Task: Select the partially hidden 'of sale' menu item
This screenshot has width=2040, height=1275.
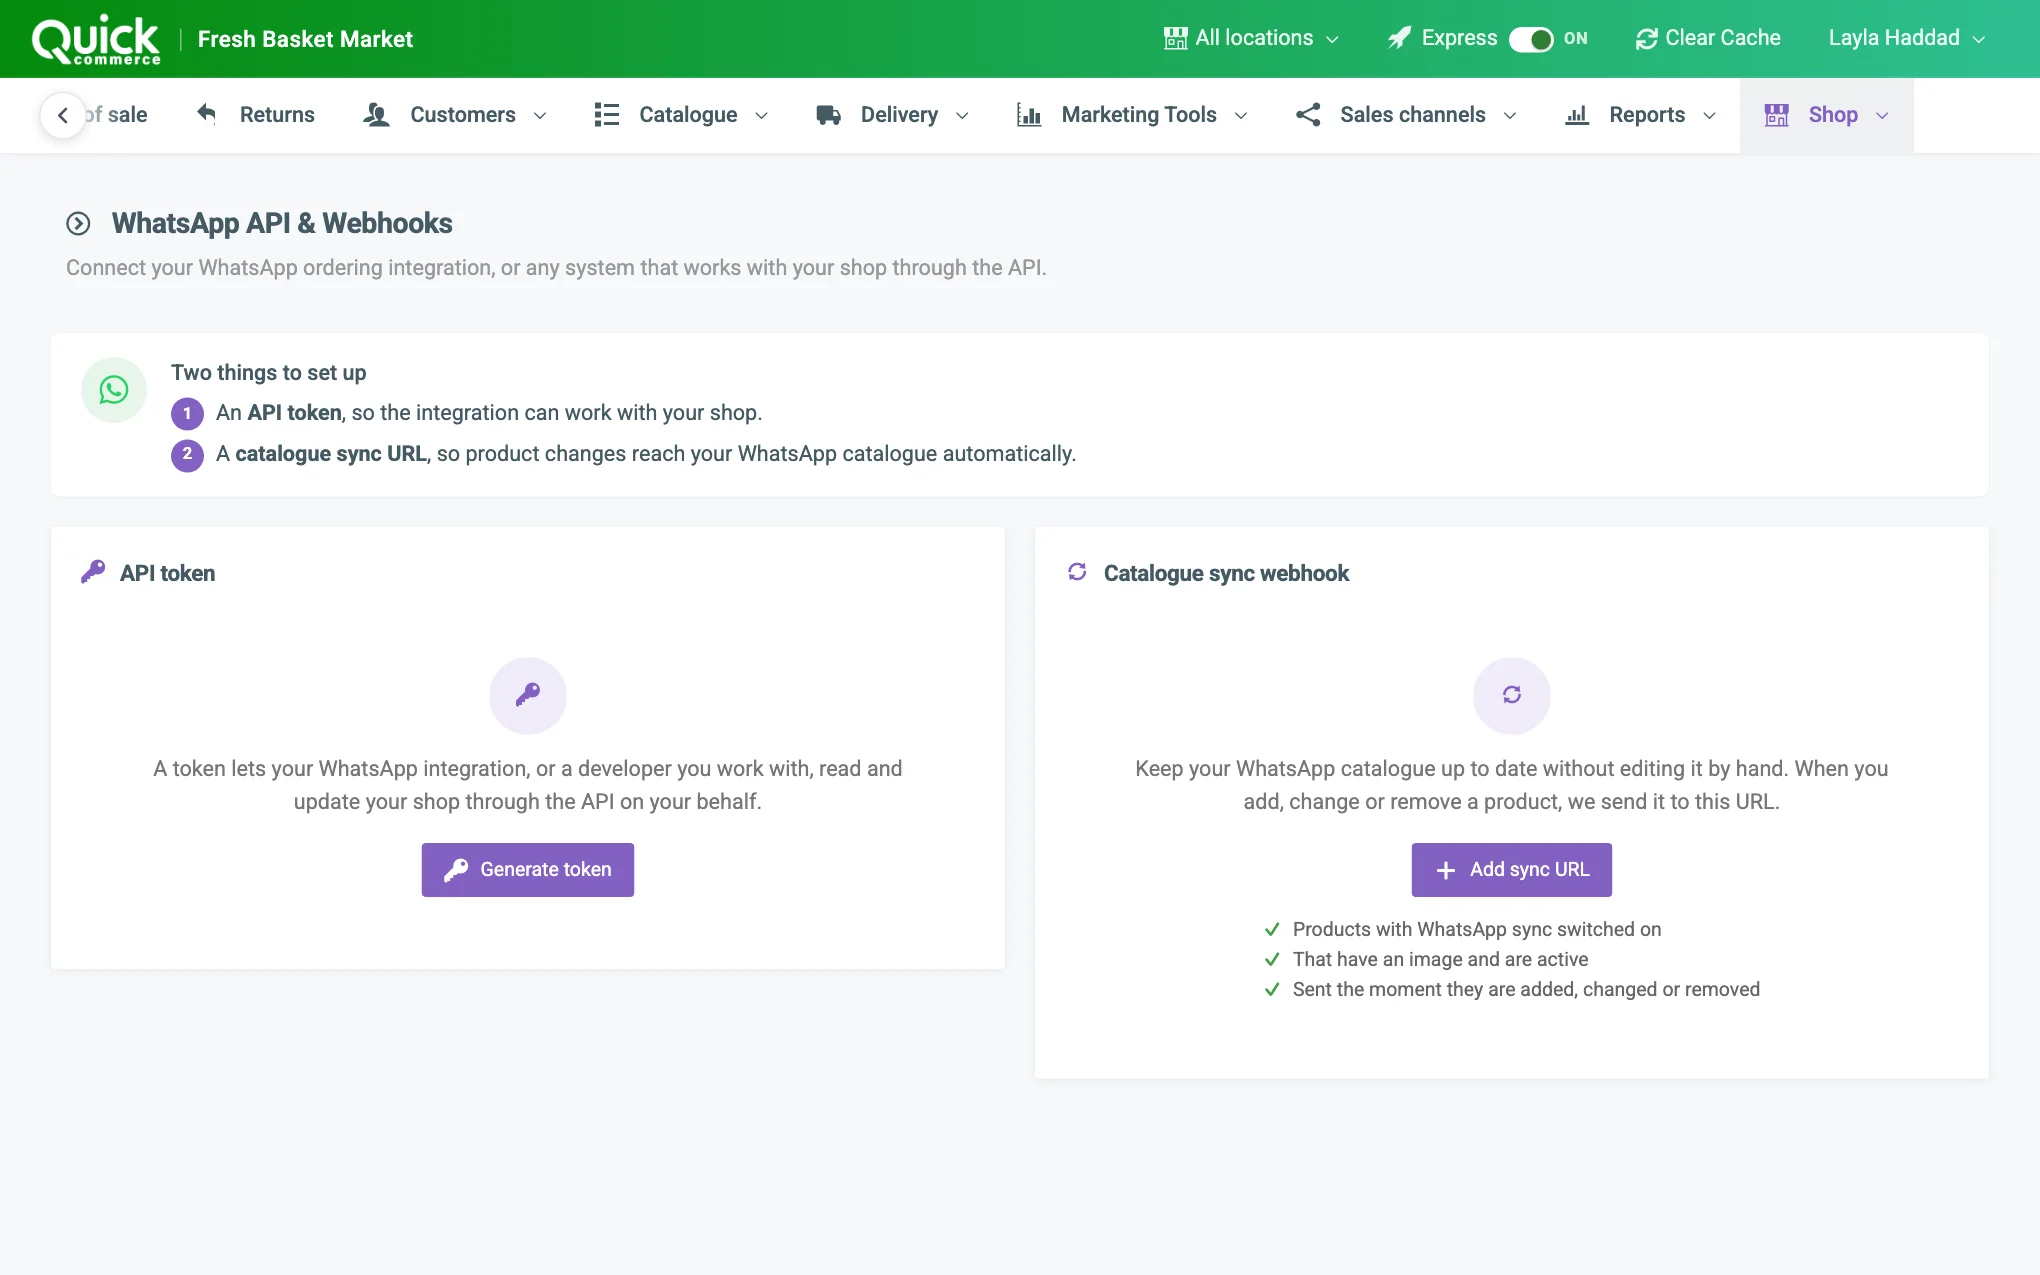Action: [x=118, y=115]
